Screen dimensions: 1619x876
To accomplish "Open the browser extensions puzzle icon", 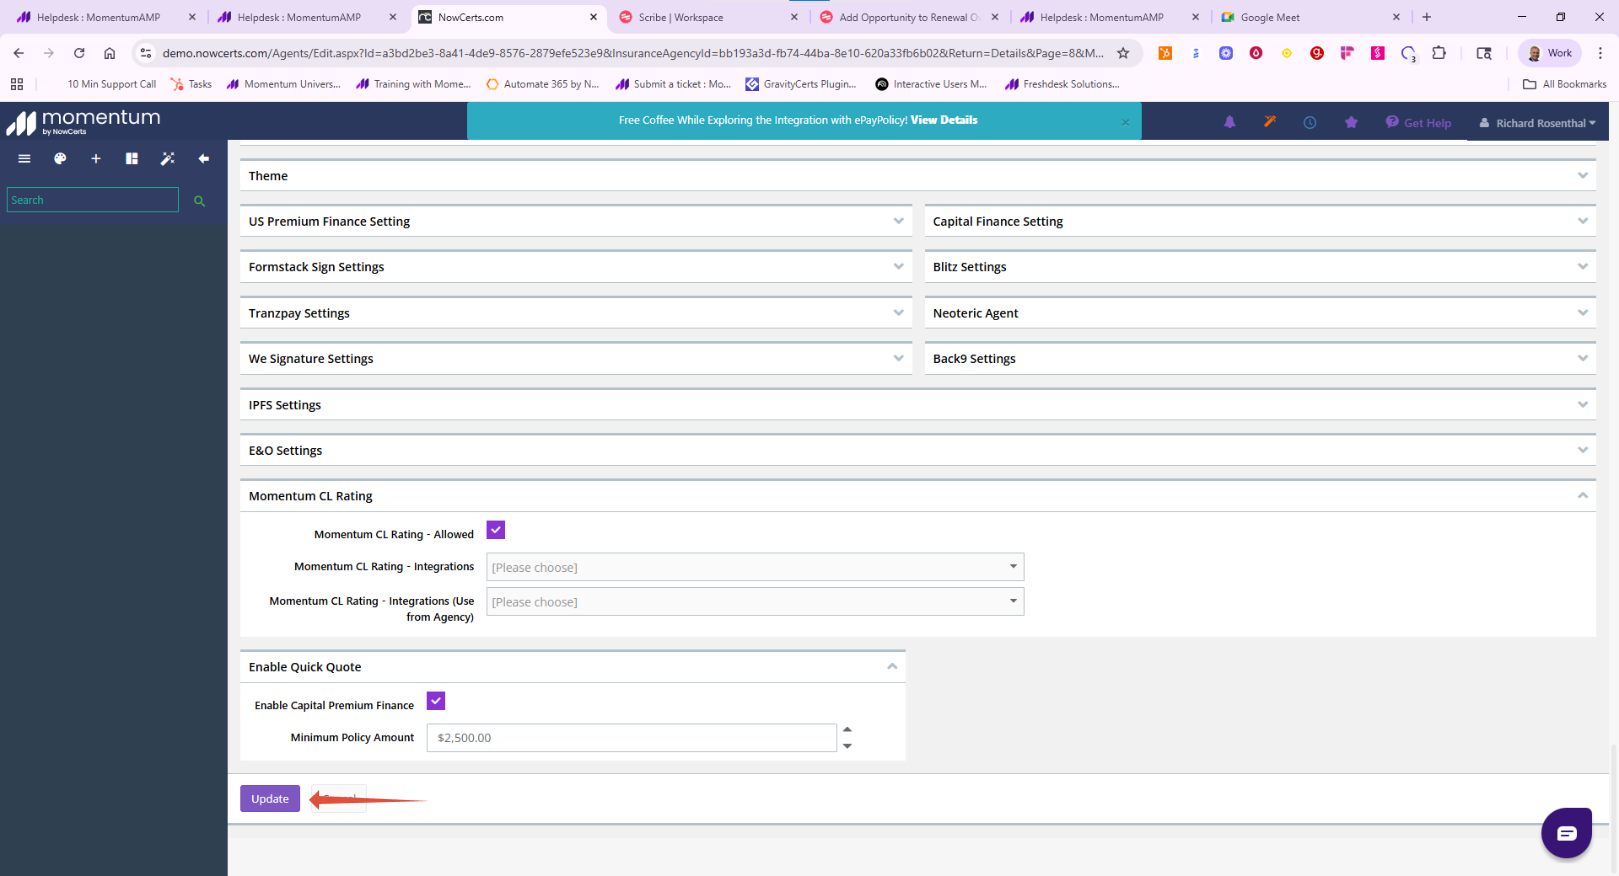I will pos(1439,53).
